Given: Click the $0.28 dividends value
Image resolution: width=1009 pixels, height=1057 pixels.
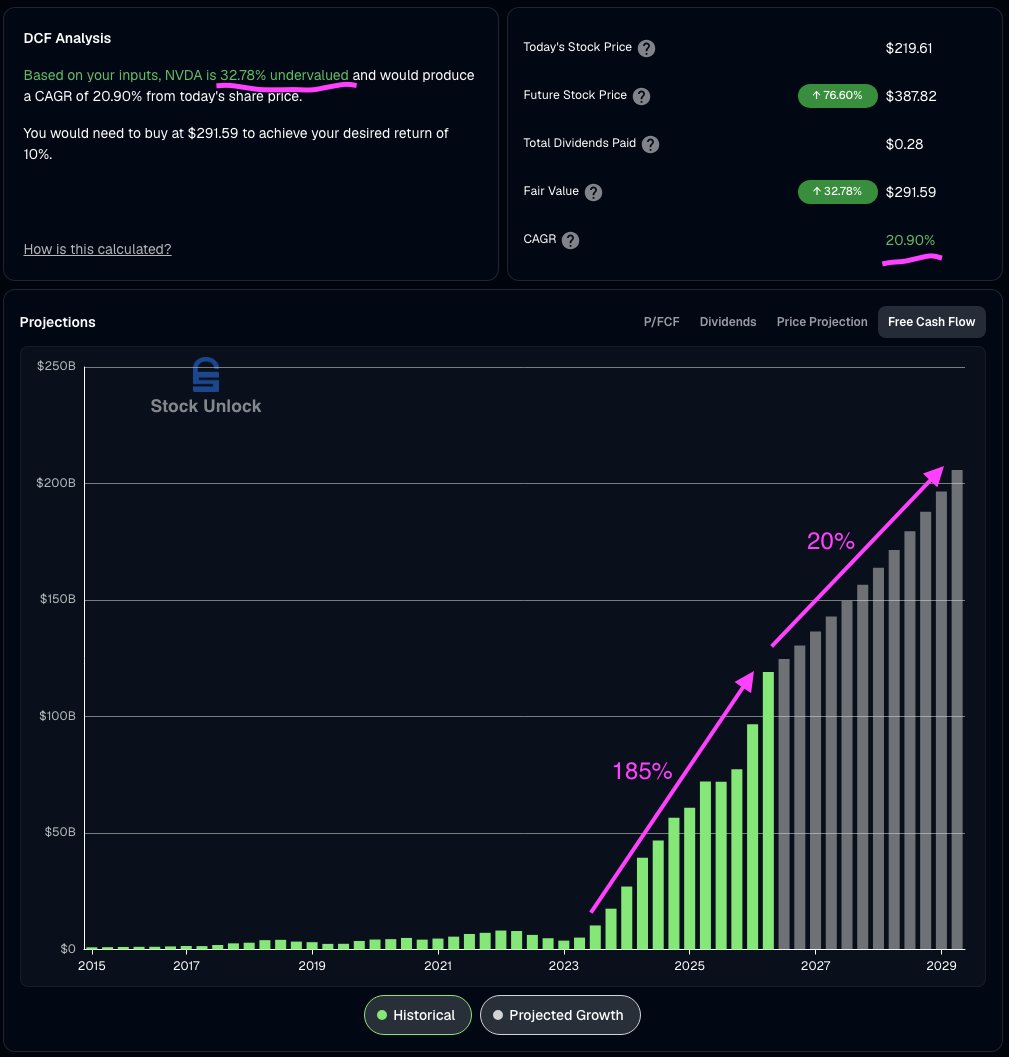Looking at the screenshot, I should (x=904, y=144).
